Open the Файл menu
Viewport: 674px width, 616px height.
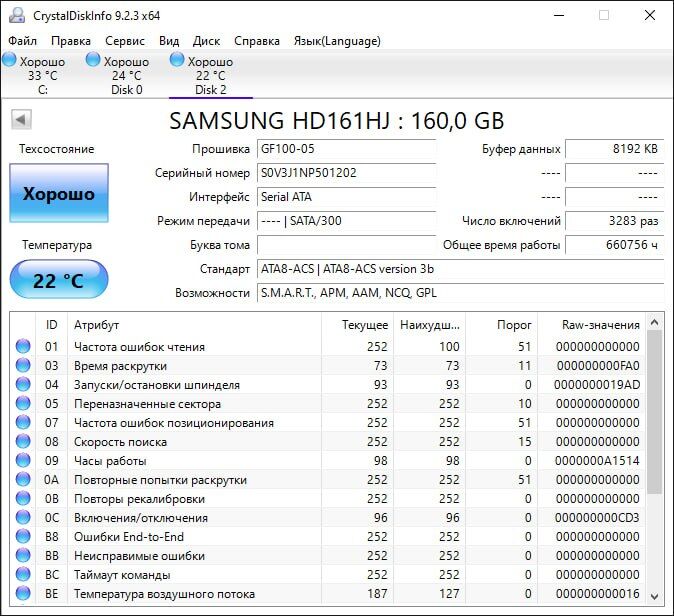click(22, 41)
